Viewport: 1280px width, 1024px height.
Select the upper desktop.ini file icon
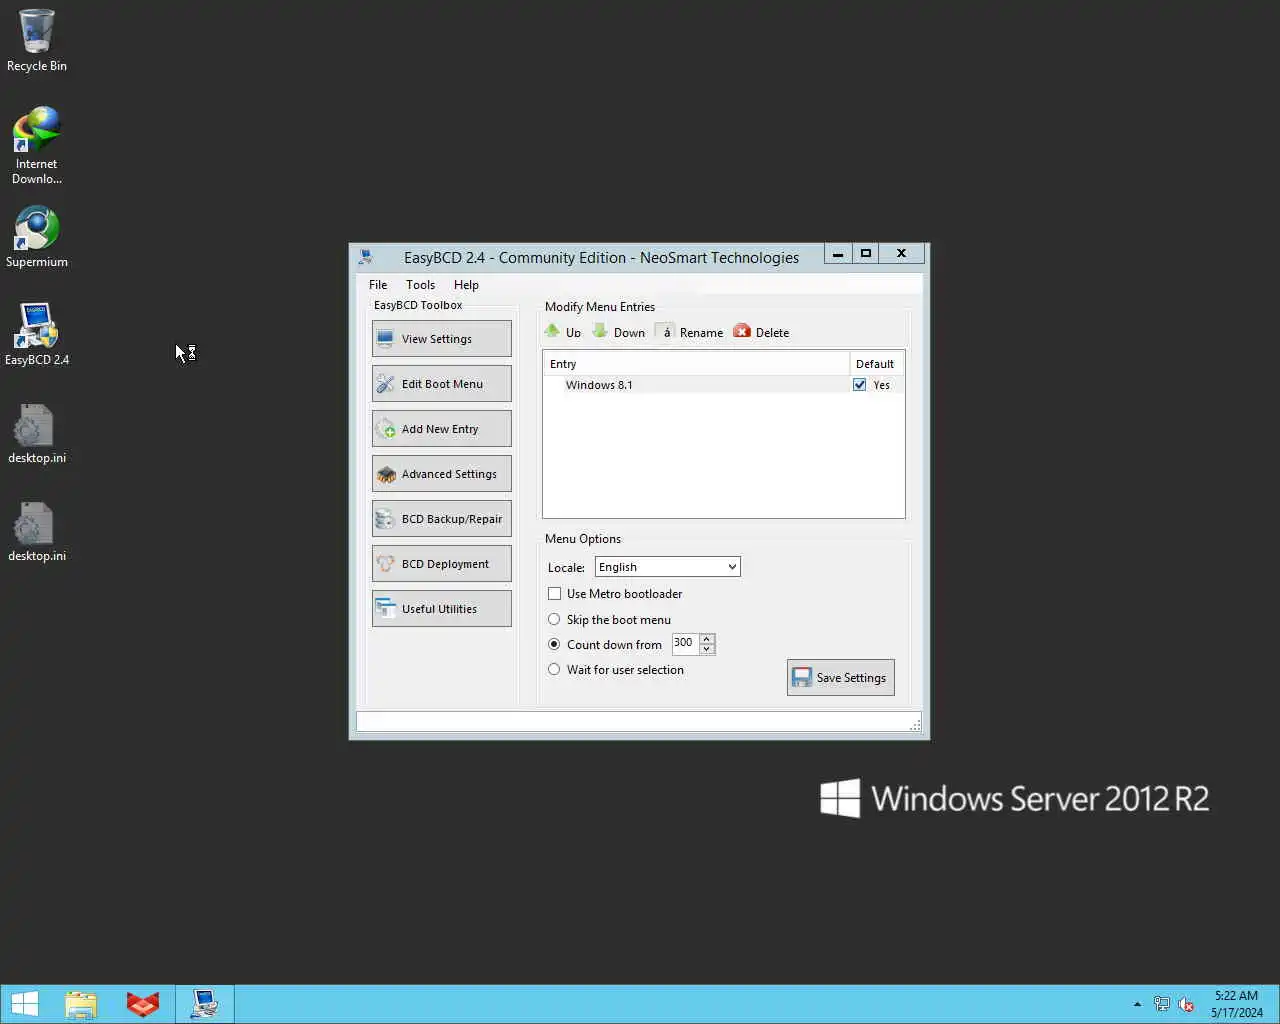(37, 433)
